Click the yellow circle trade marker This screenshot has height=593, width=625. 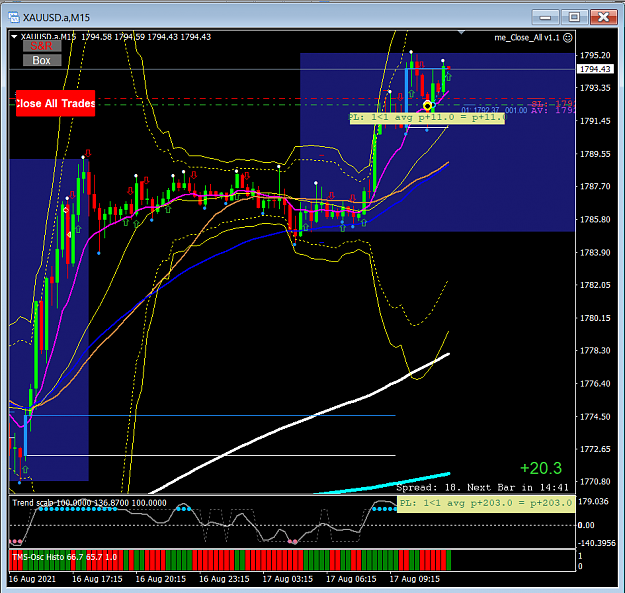(x=427, y=106)
